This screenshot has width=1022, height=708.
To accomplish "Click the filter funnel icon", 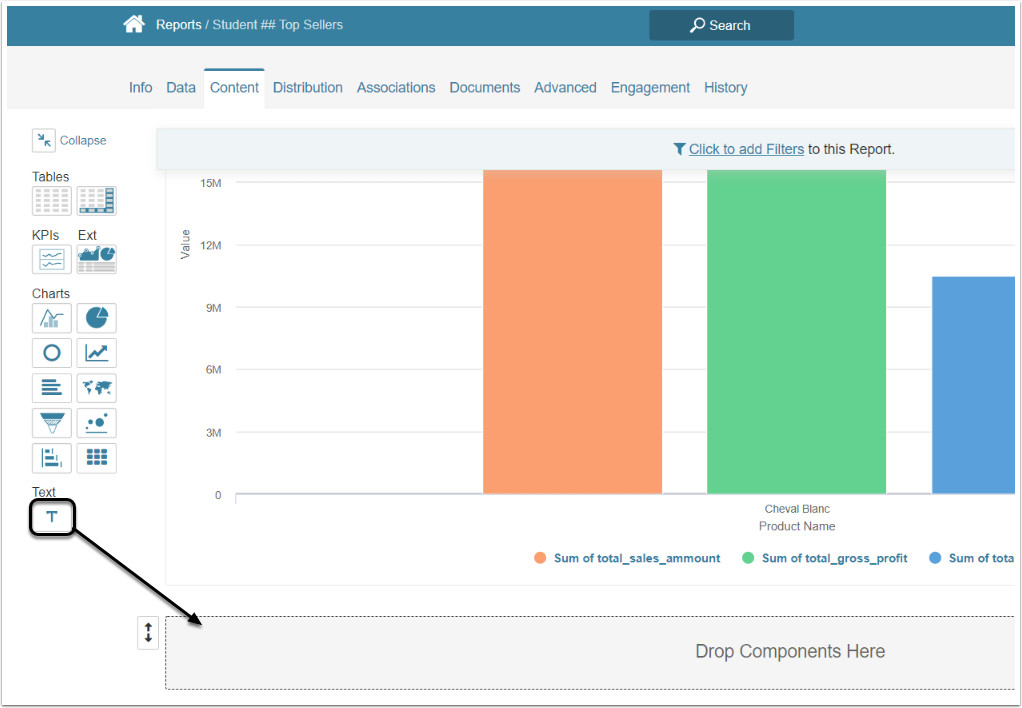I will [679, 149].
